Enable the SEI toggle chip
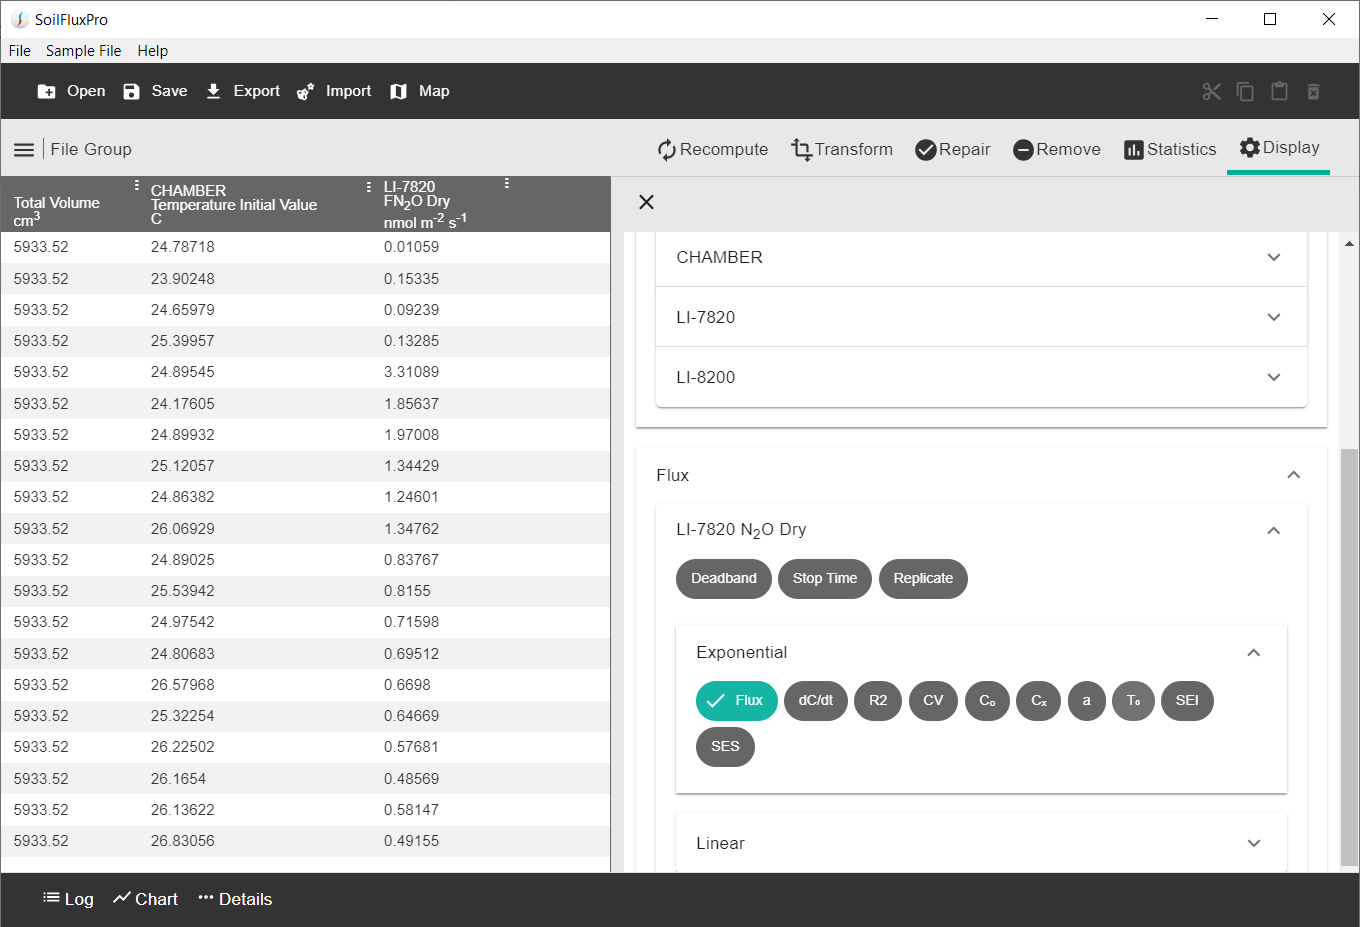 tap(1187, 700)
